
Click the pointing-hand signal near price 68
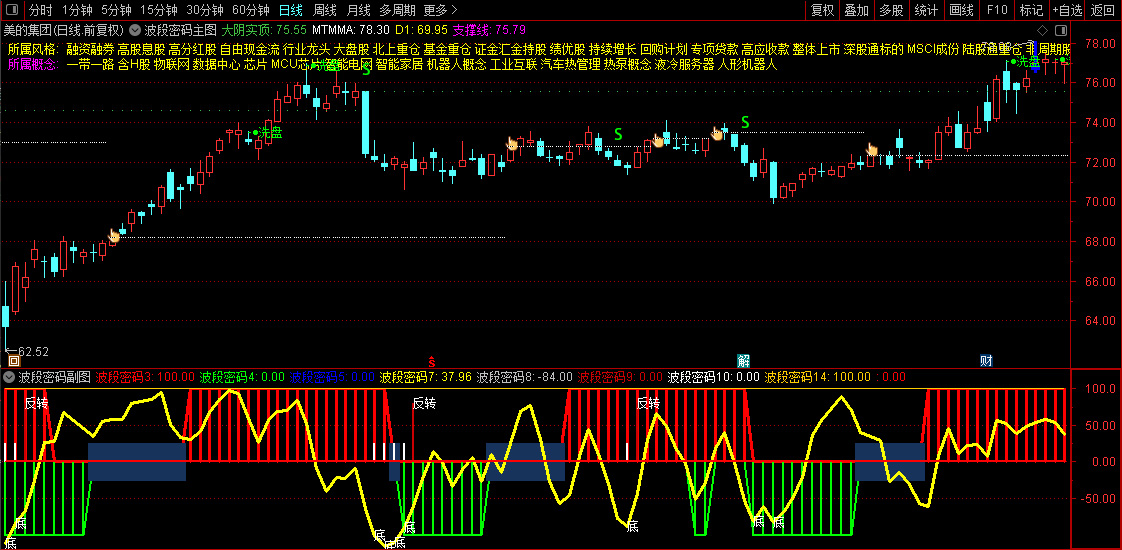point(114,235)
